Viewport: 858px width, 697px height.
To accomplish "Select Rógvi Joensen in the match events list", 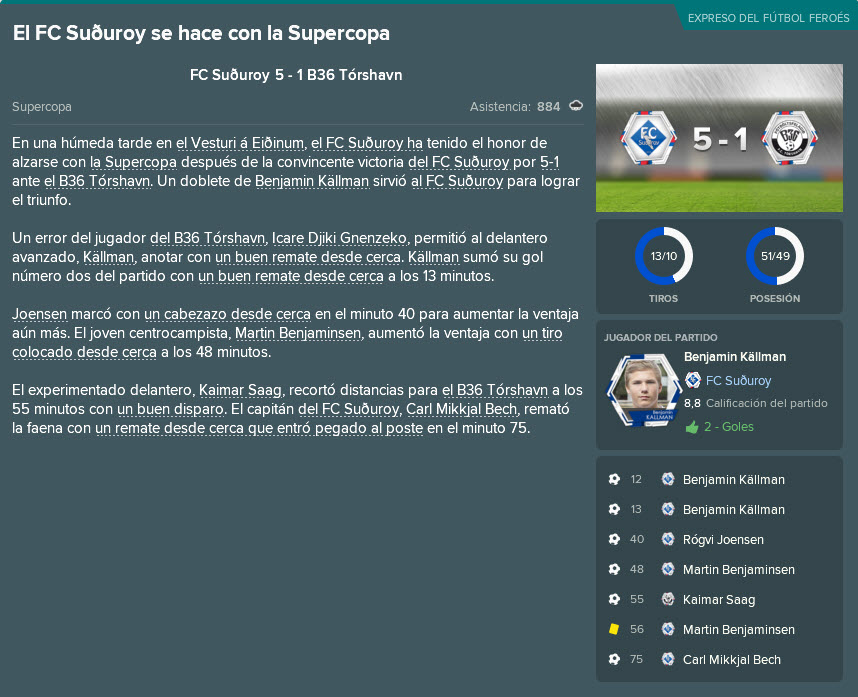I will click(x=723, y=539).
